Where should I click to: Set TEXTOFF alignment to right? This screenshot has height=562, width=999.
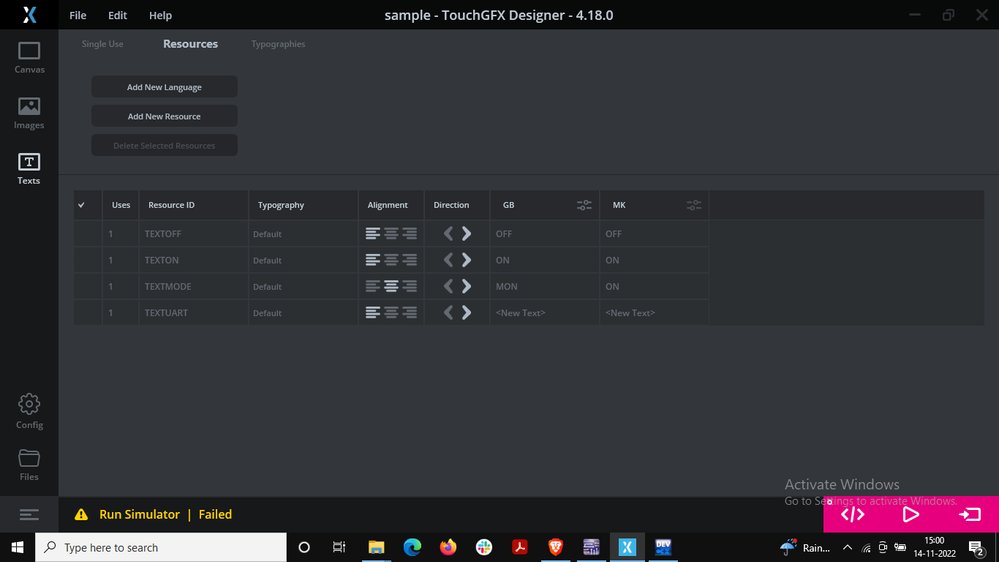tap(410, 234)
